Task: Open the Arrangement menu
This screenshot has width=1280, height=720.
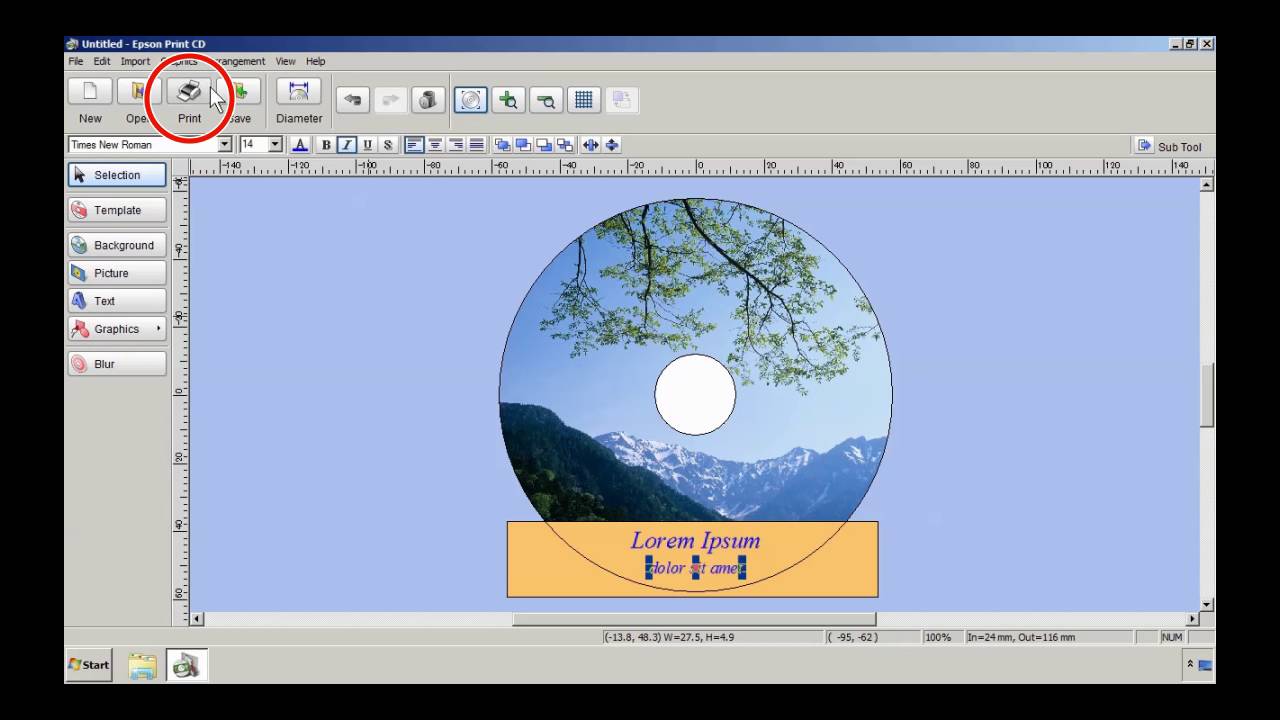Action: 235,61
